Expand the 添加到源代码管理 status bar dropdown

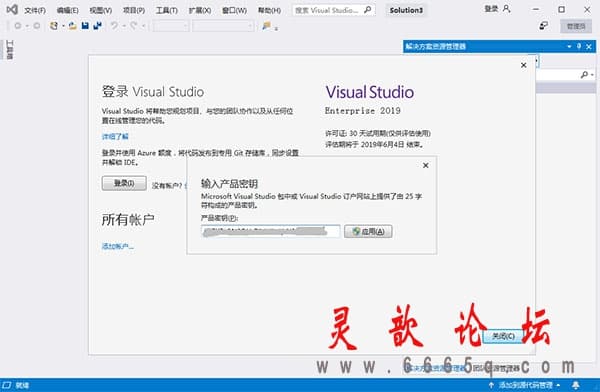558,385
